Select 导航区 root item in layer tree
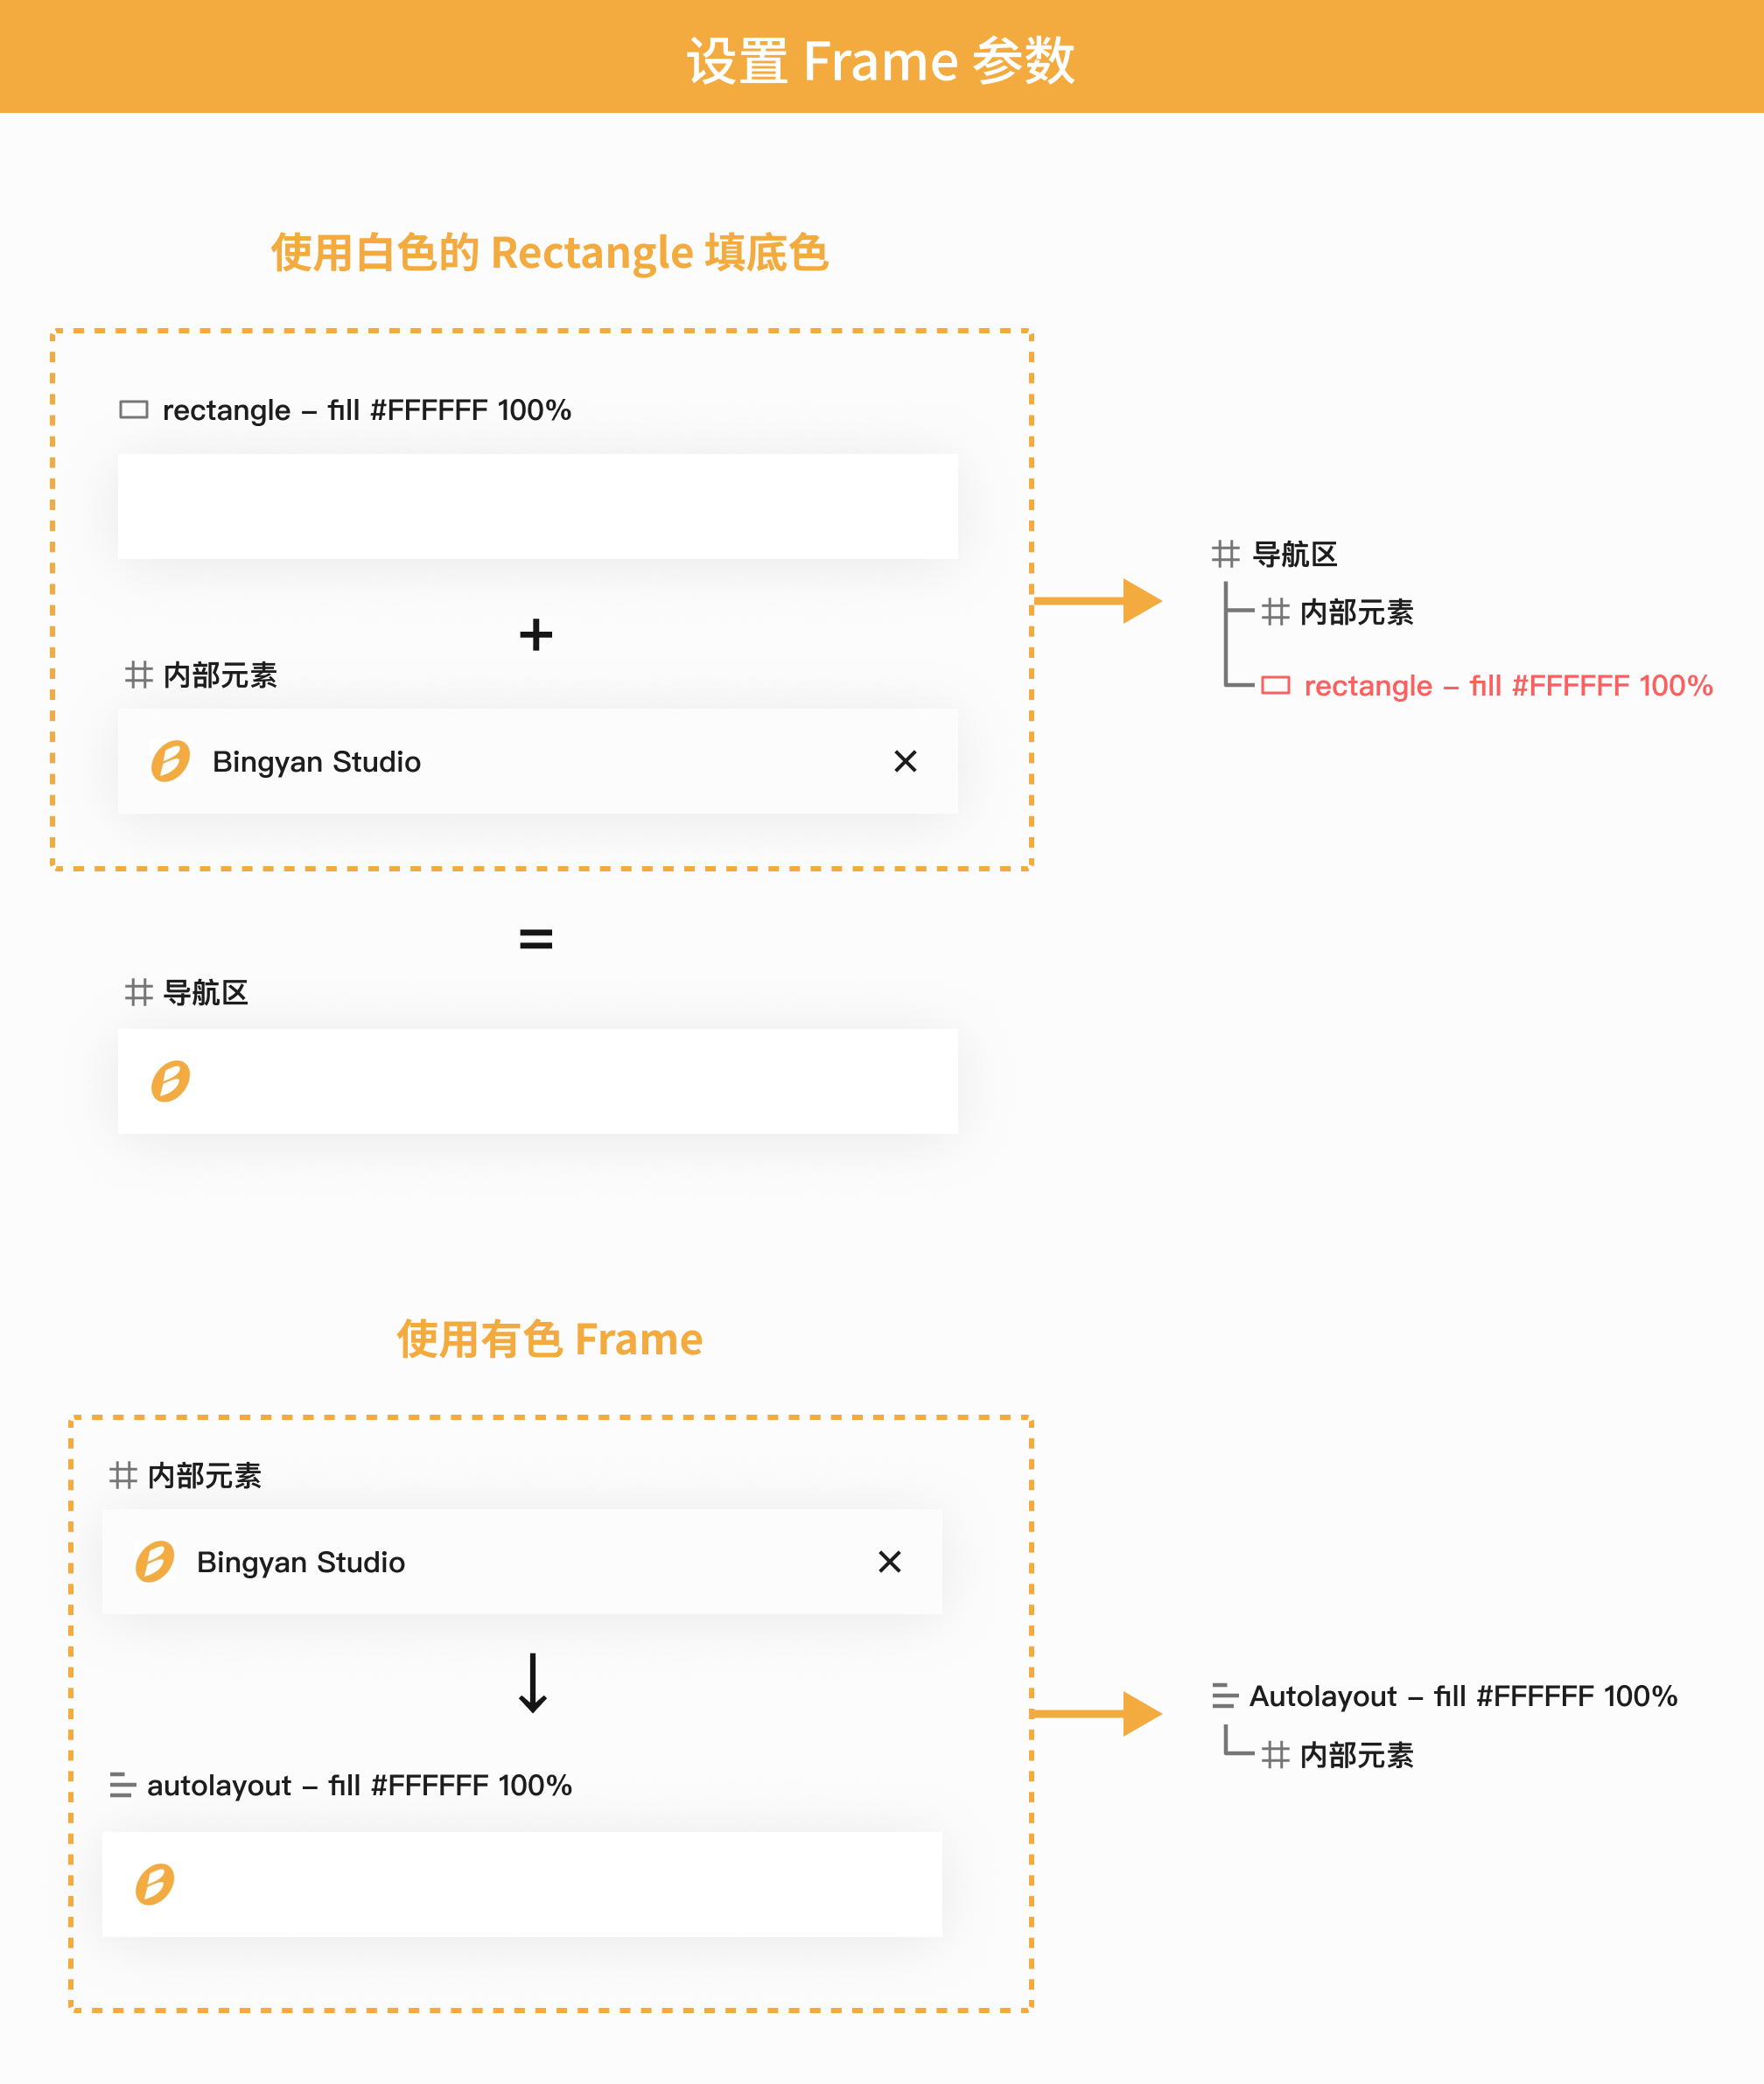The height and width of the screenshot is (2084, 1764). pyautogui.click(x=1294, y=554)
